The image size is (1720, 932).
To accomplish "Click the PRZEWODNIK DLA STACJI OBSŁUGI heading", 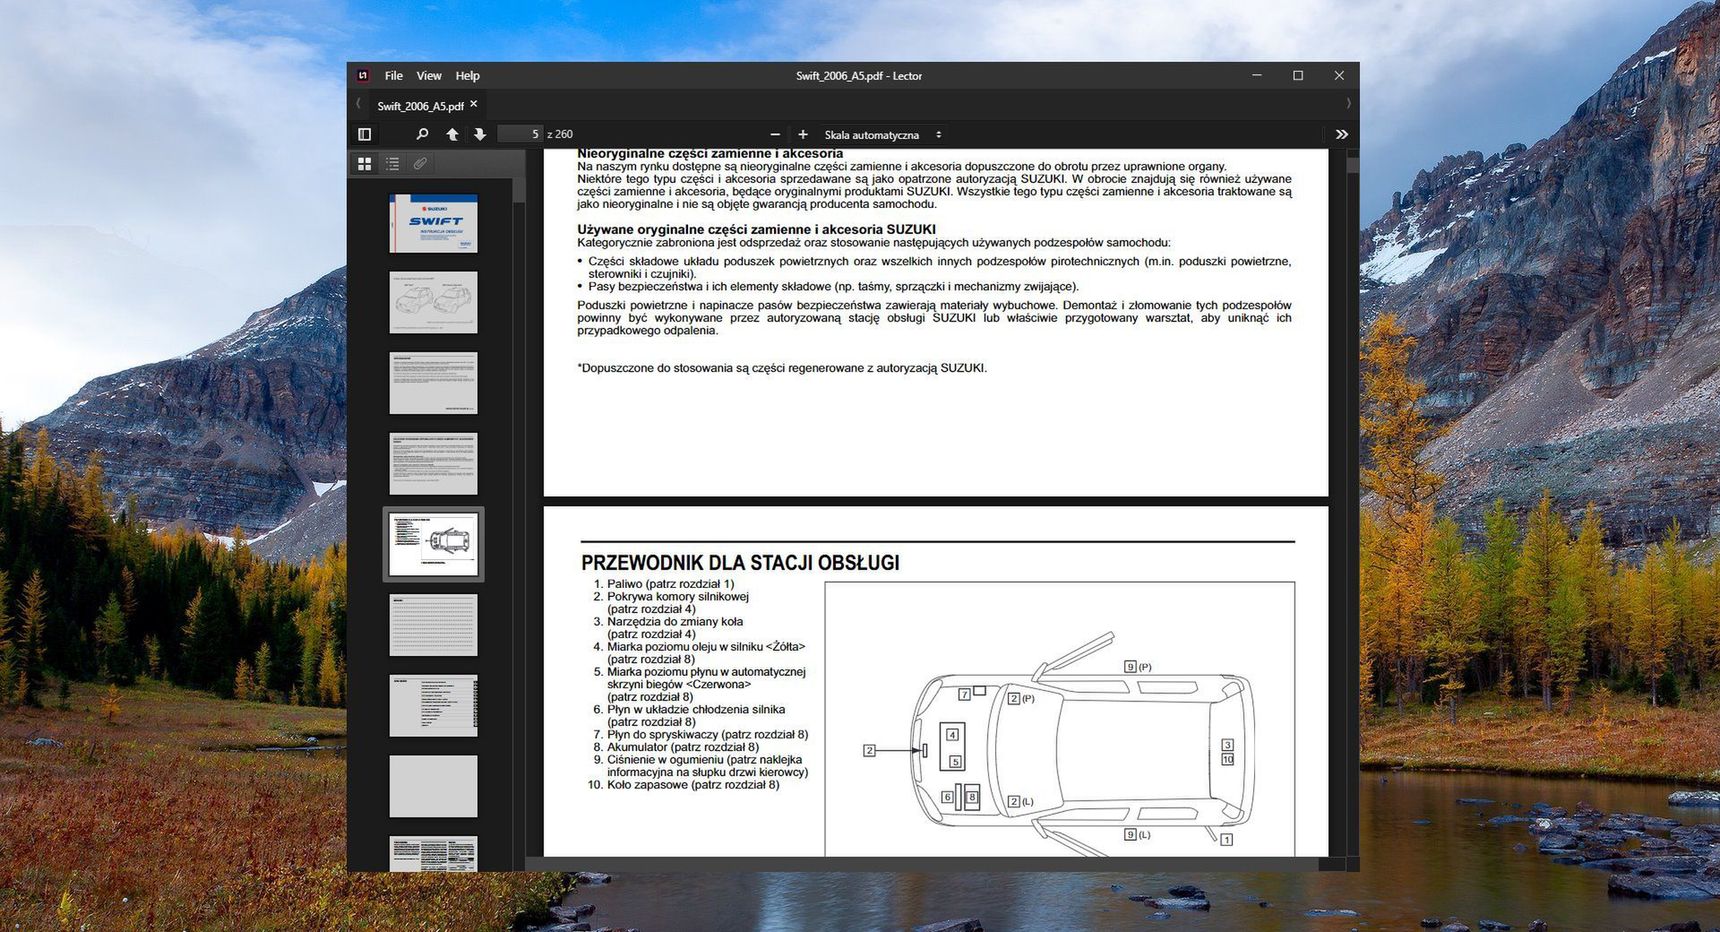I will tap(740, 563).
